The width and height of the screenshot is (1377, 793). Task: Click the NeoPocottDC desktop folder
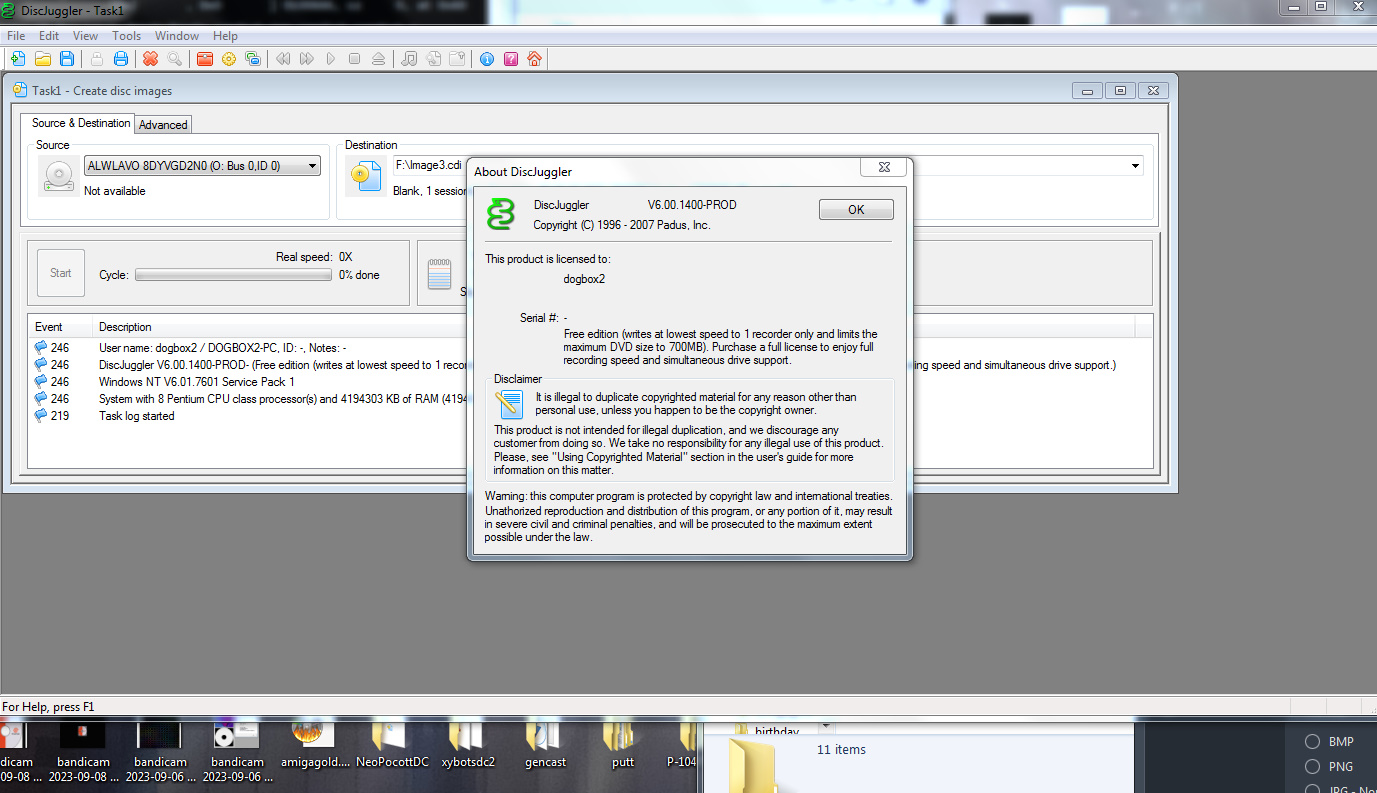click(x=392, y=746)
